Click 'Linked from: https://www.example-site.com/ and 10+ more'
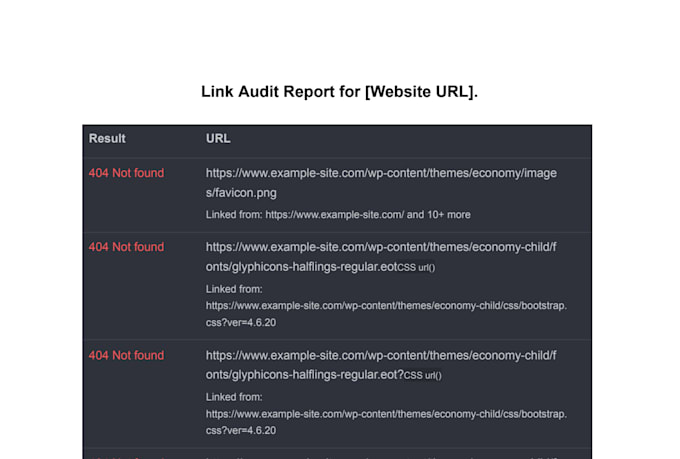The height and width of the screenshot is (459, 680). 338,215
